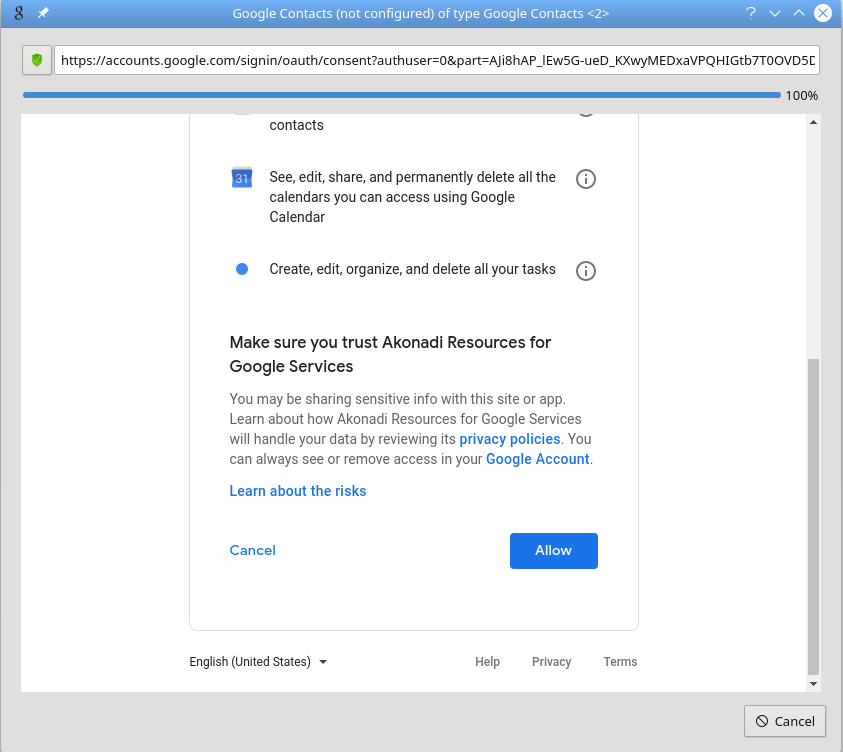Open contextual help via the question mark icon
Screen dimensions: 843x752
coord(749,13)
